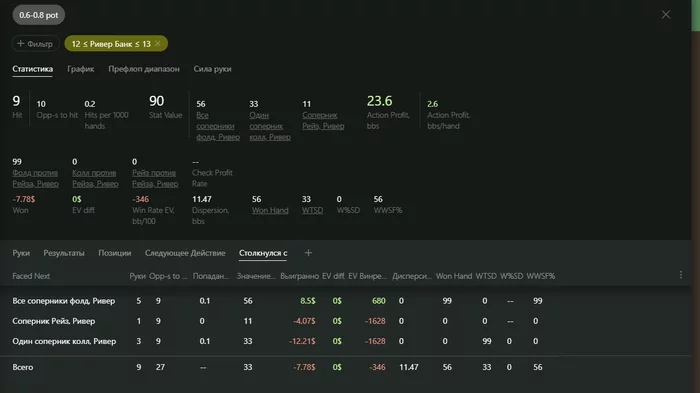The width and height of the screenshot is (700, 393).
Task: Click the WTSD stat link
Action: [312, 210]
